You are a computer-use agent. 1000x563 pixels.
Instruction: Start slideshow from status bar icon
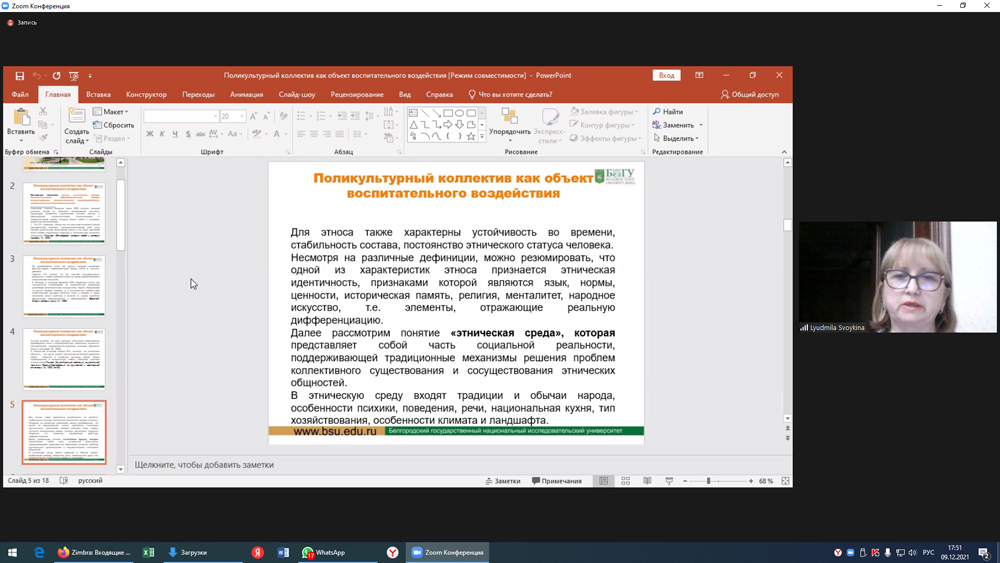(669, 481)
